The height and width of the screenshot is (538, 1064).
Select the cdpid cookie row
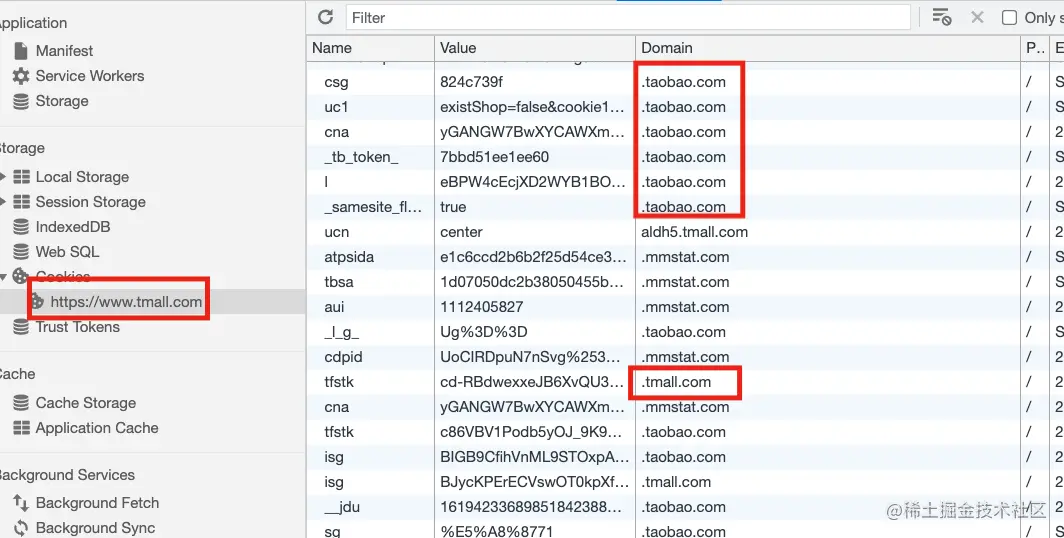[x=685, y=358]
